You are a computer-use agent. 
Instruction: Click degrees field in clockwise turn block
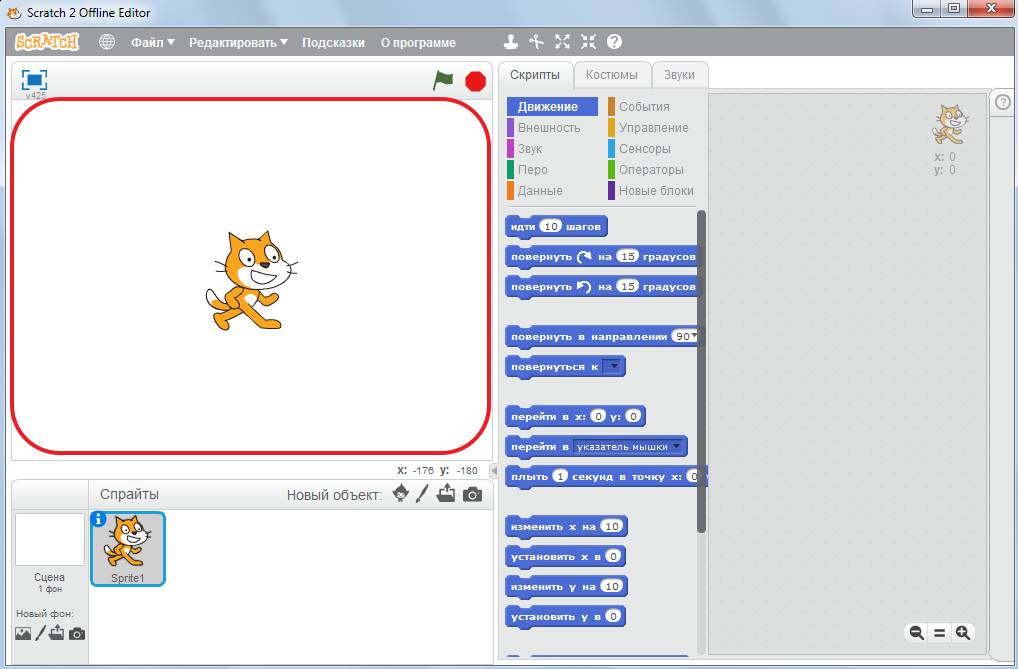pyautogui.click(x=627, y=257)
